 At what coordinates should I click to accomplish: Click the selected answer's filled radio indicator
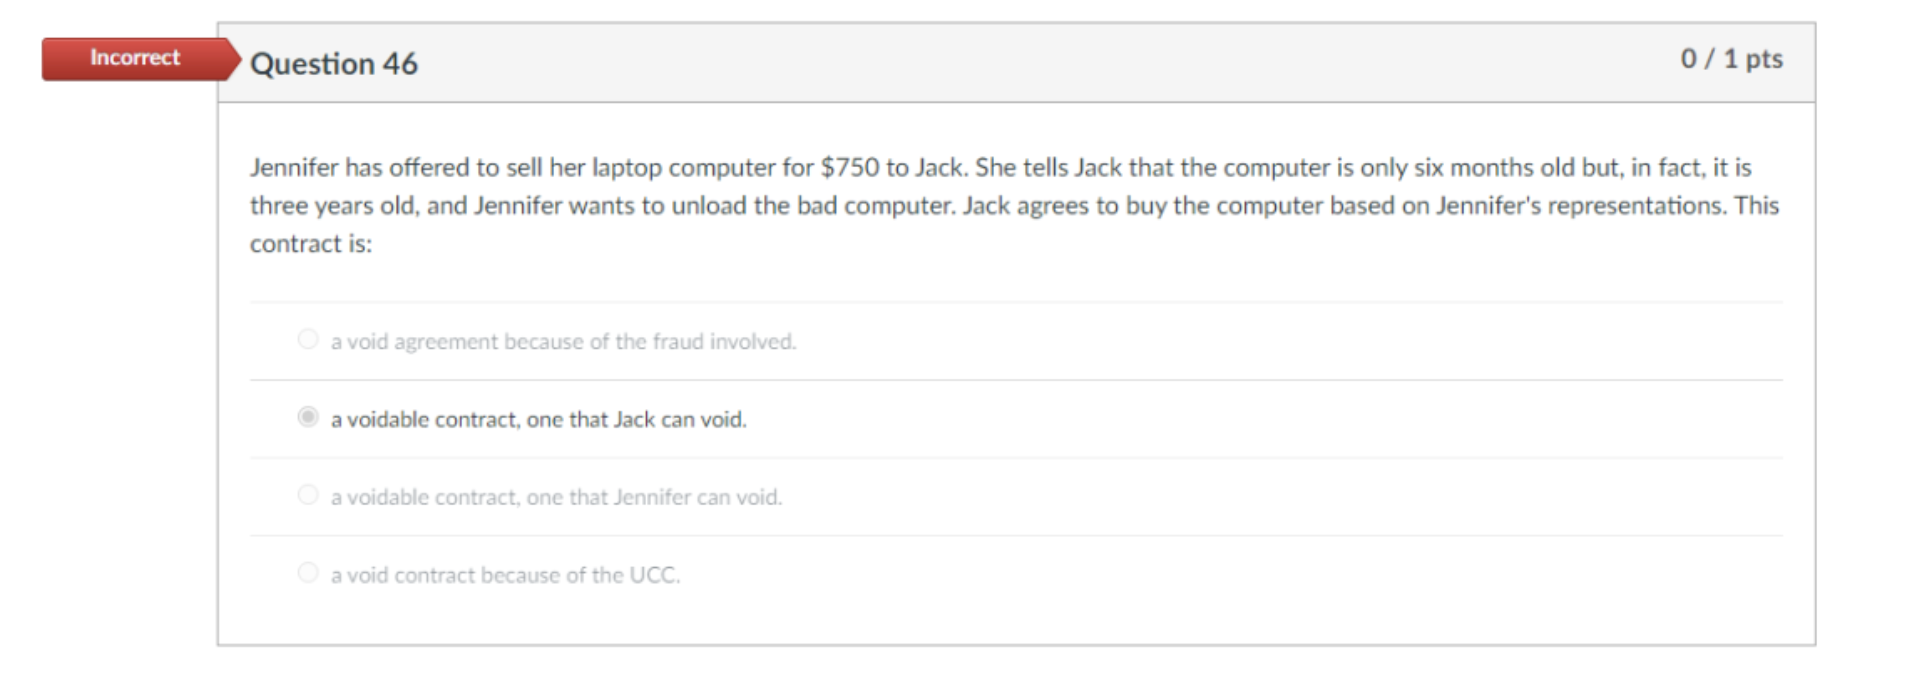[x=308, y=418]
